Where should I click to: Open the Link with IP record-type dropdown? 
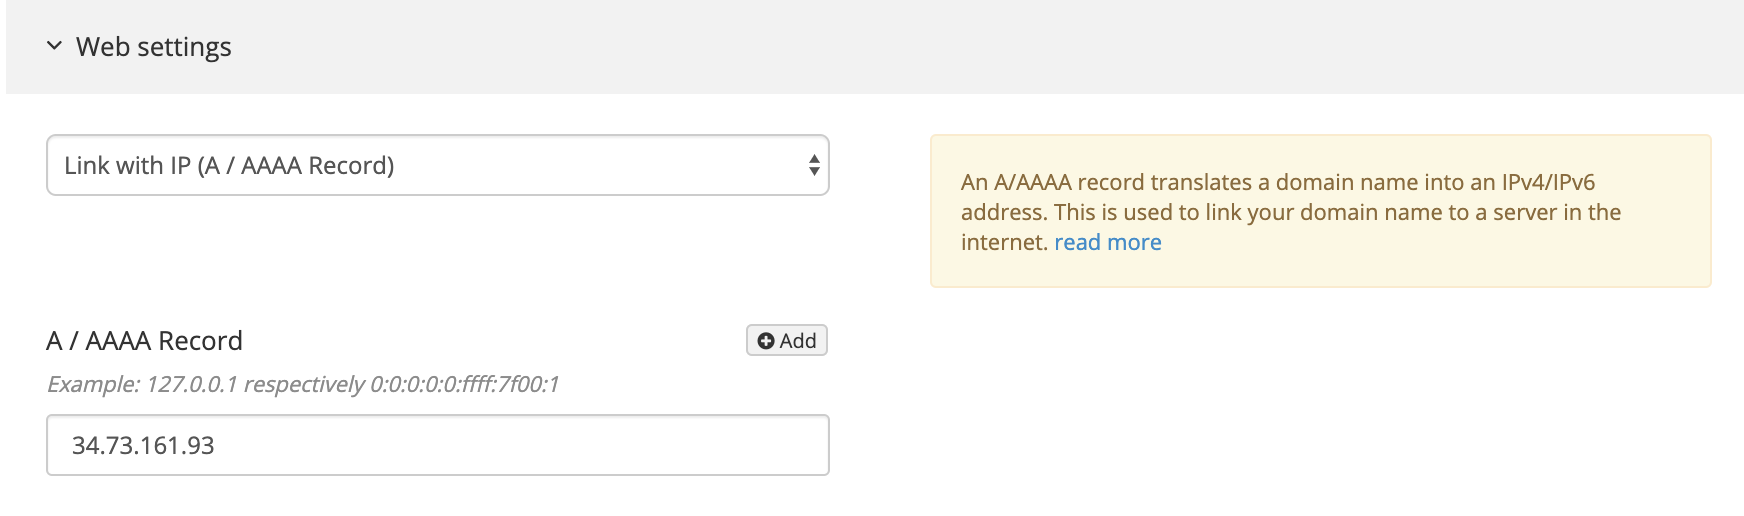pyautogui.click(x=438, y=165)
